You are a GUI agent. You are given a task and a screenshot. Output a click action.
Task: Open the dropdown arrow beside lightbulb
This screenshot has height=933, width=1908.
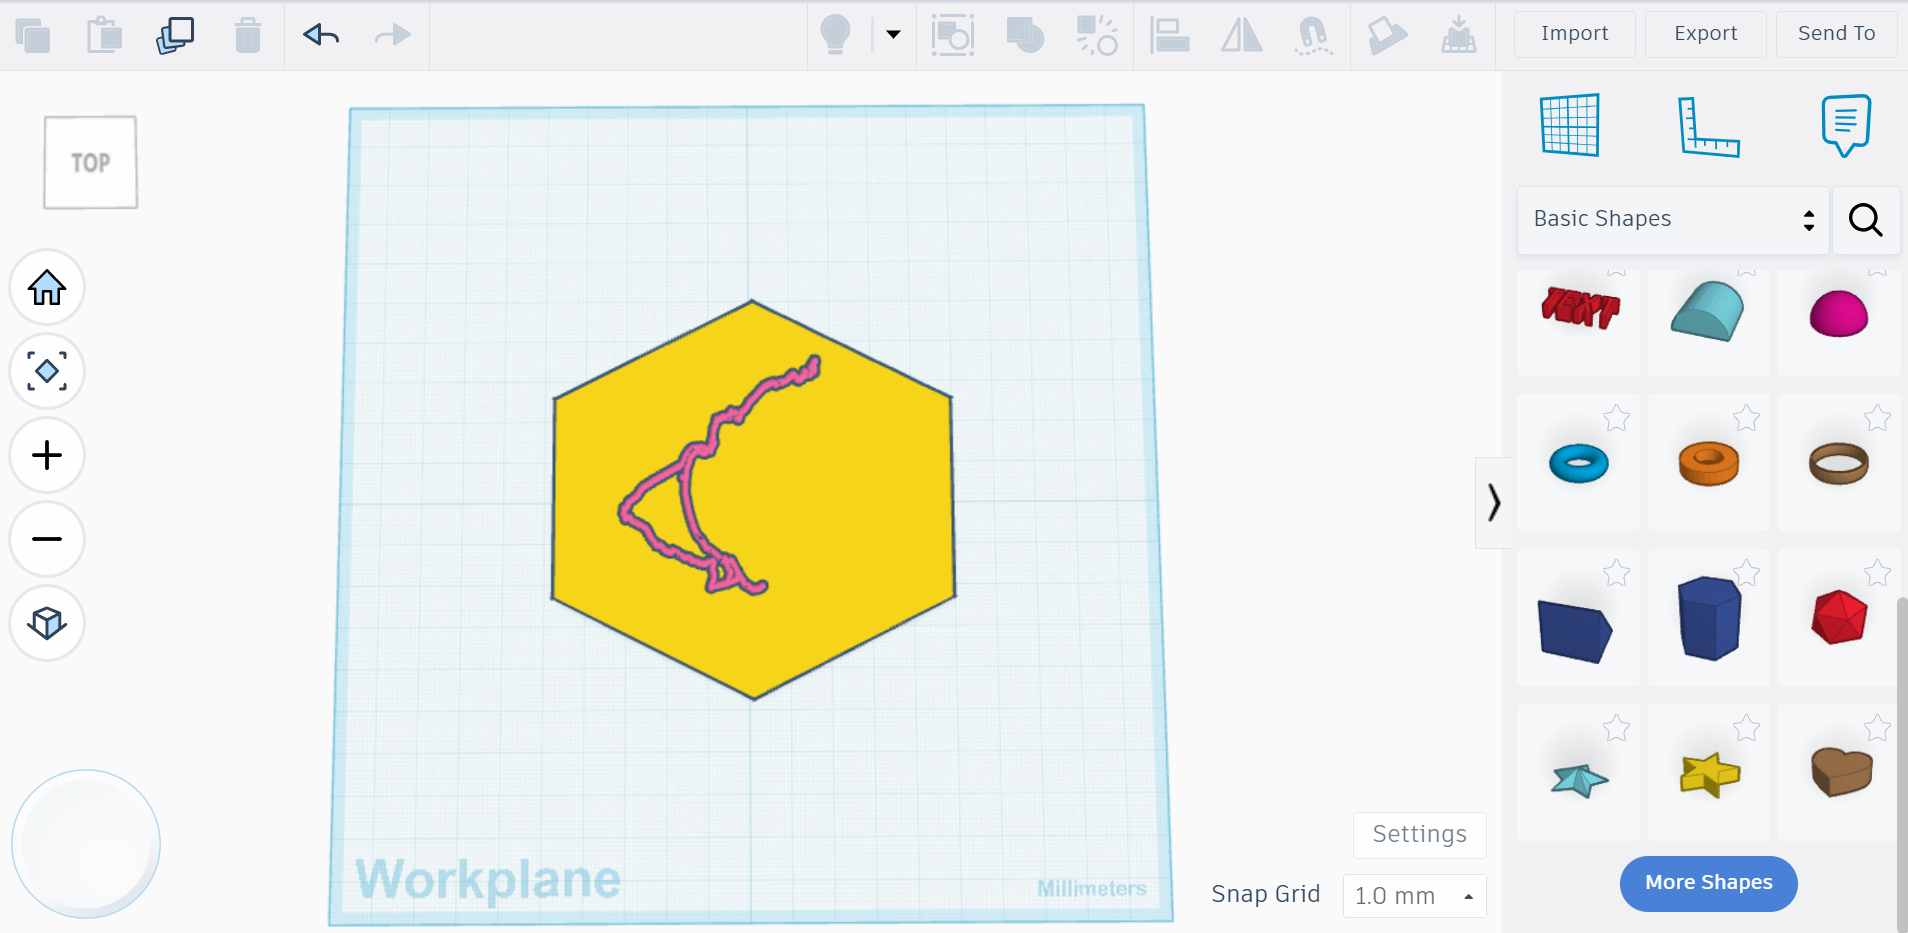coord(893,35)
